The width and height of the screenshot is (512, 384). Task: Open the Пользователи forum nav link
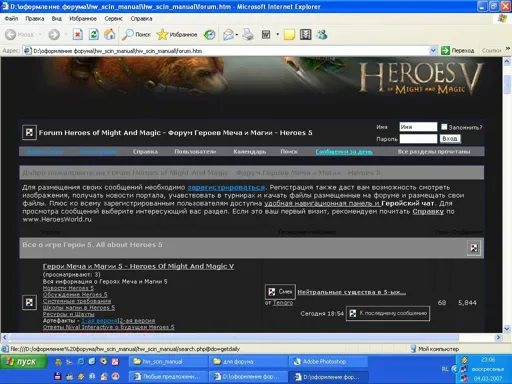click(x=195, y=151)
